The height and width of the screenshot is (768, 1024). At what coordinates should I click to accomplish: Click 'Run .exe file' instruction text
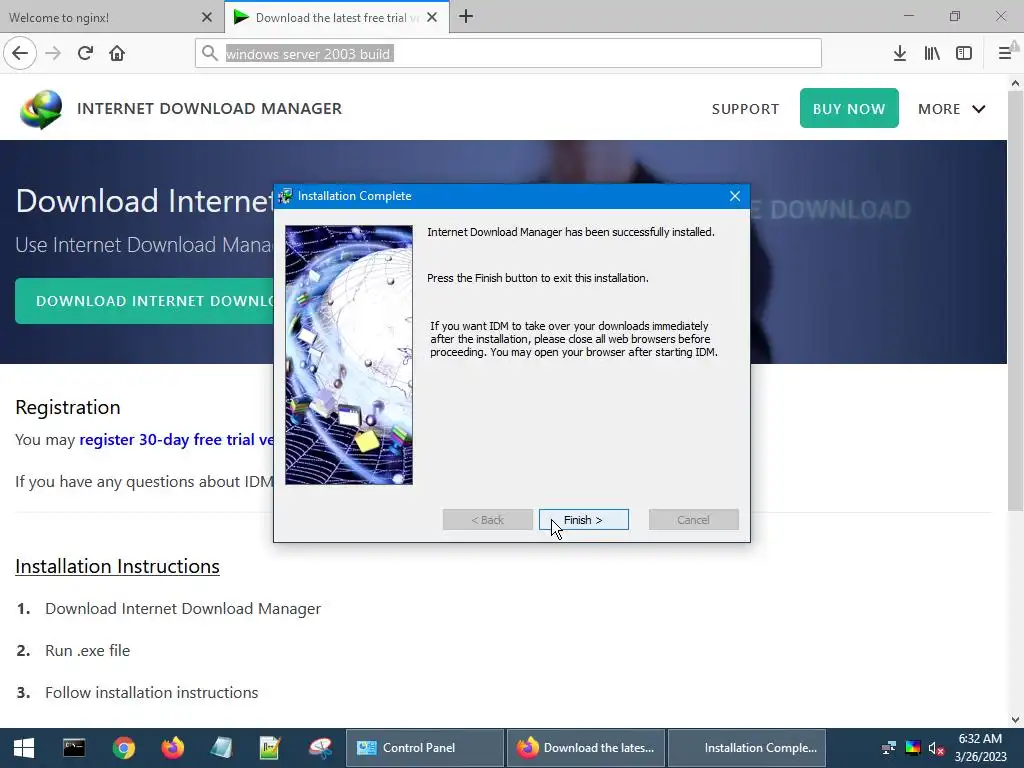click(x=88, y=650)
